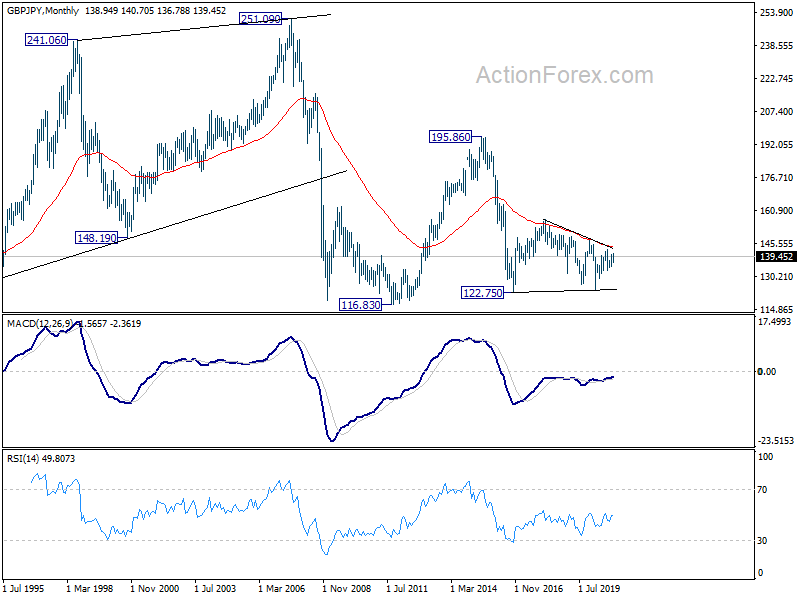Click the 251.090 peak price label
This screenshot has height=600, width=800.
point(261,19)
